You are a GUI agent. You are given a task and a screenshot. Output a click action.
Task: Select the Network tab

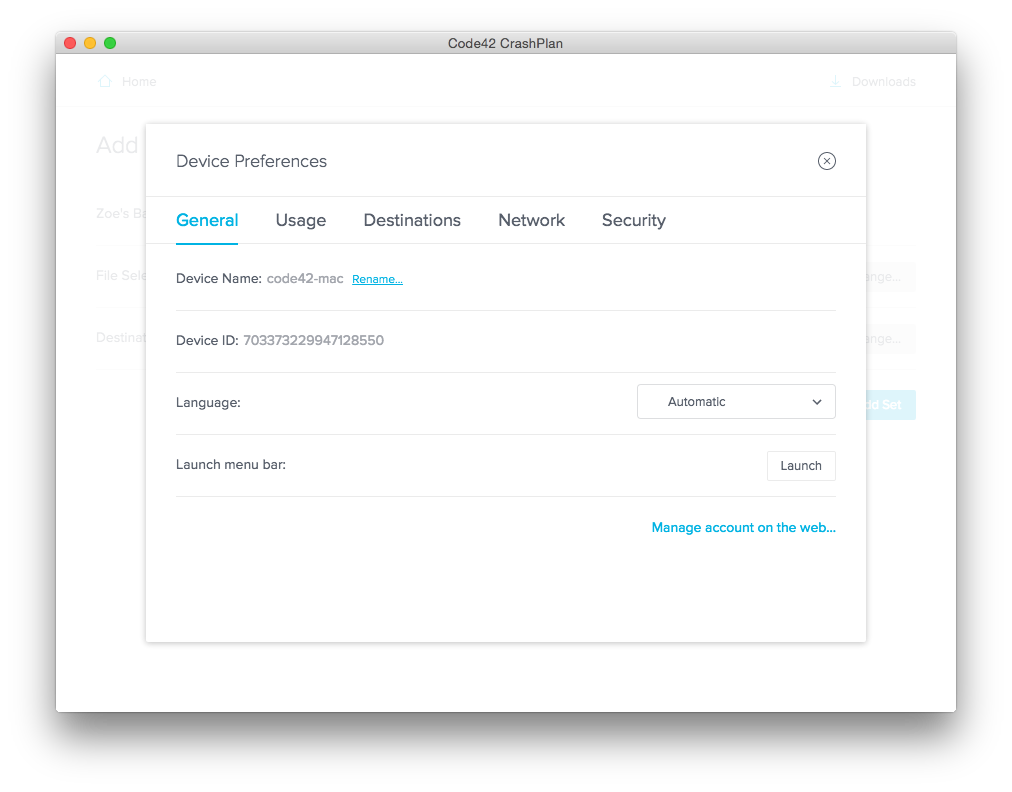(531, 220)
